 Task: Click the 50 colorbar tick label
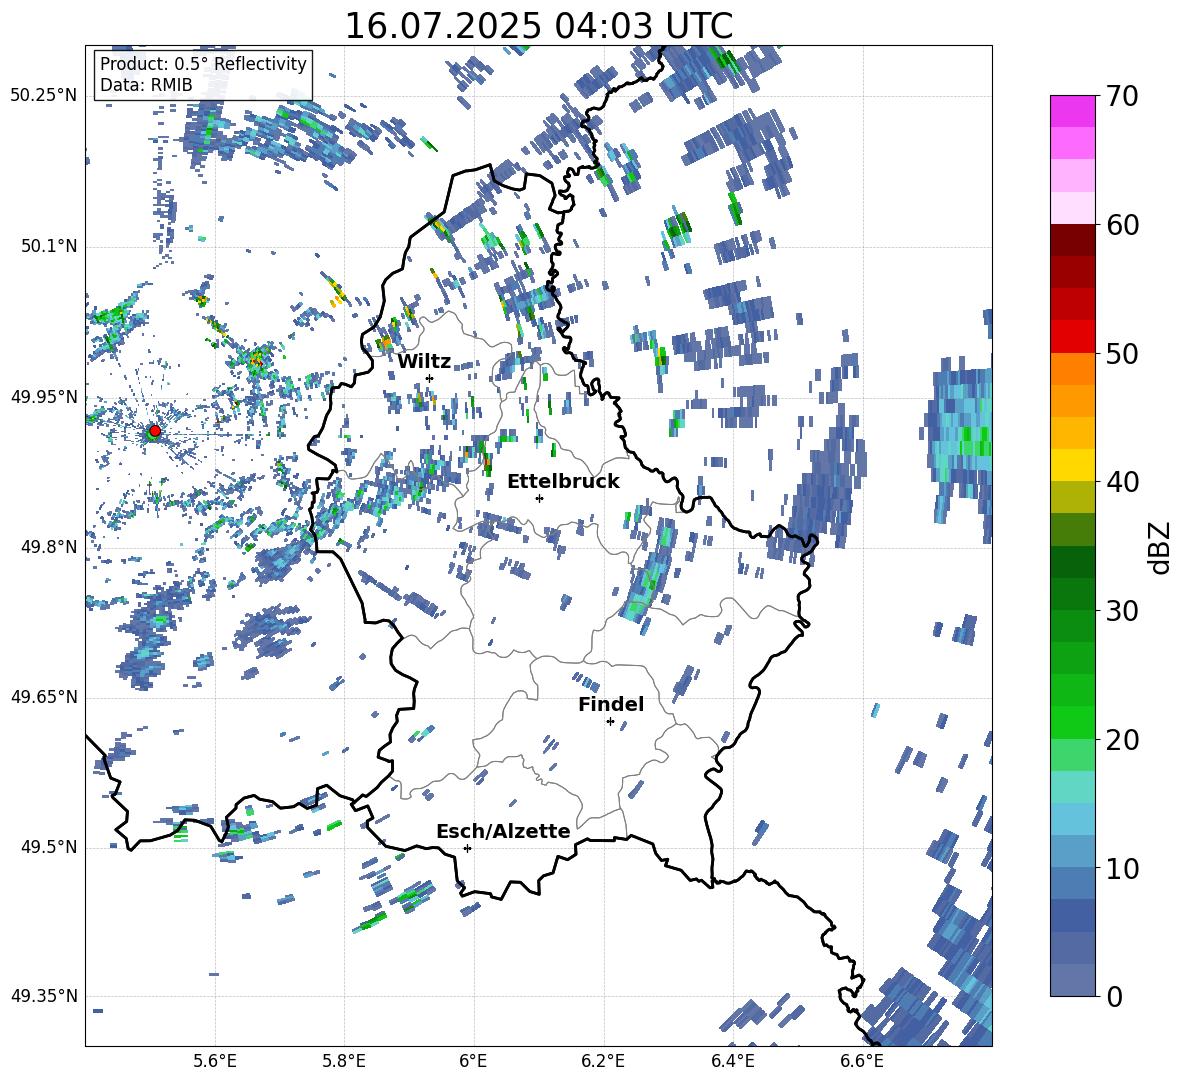1122,354
